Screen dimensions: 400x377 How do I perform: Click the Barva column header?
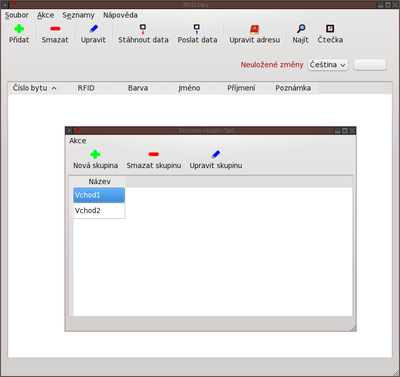coord(138,88)
